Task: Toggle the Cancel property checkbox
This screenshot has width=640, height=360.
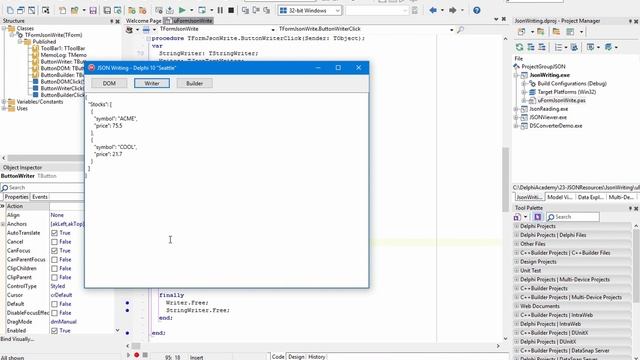Action: (x=54, y=242)
